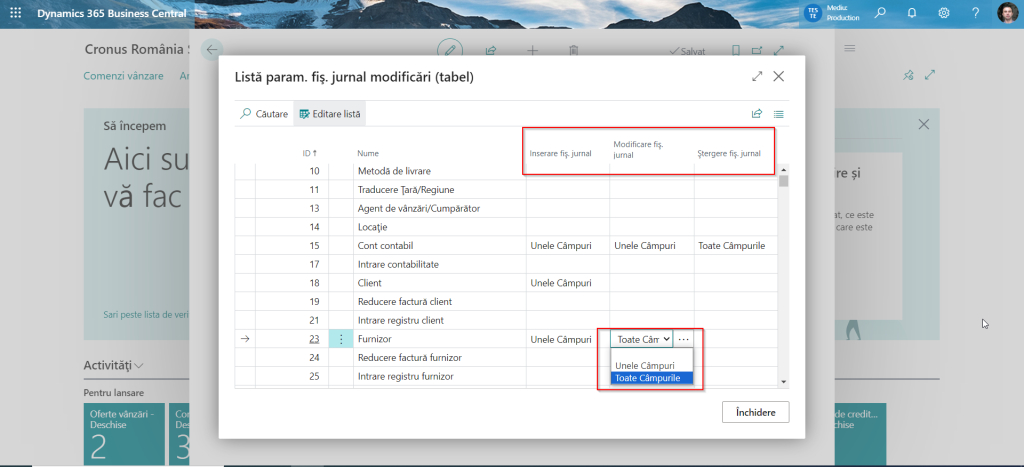
Task: Open the Modificare fiș. jurnal dropdown for Furnizor
Action: [x=642, y=340]
